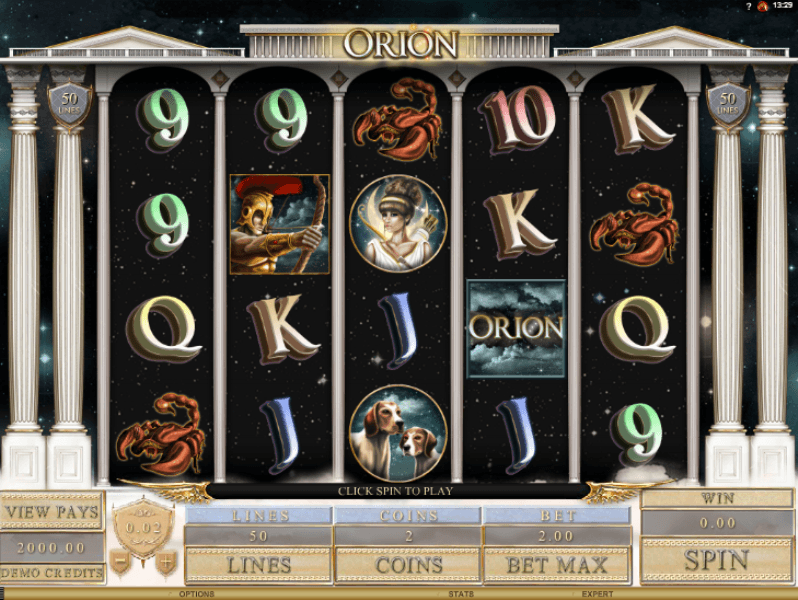Image resolution: width=798 pixels, height=600 pixels.
Task: Switch to EXPERT mode
Action: coord(597,594)
